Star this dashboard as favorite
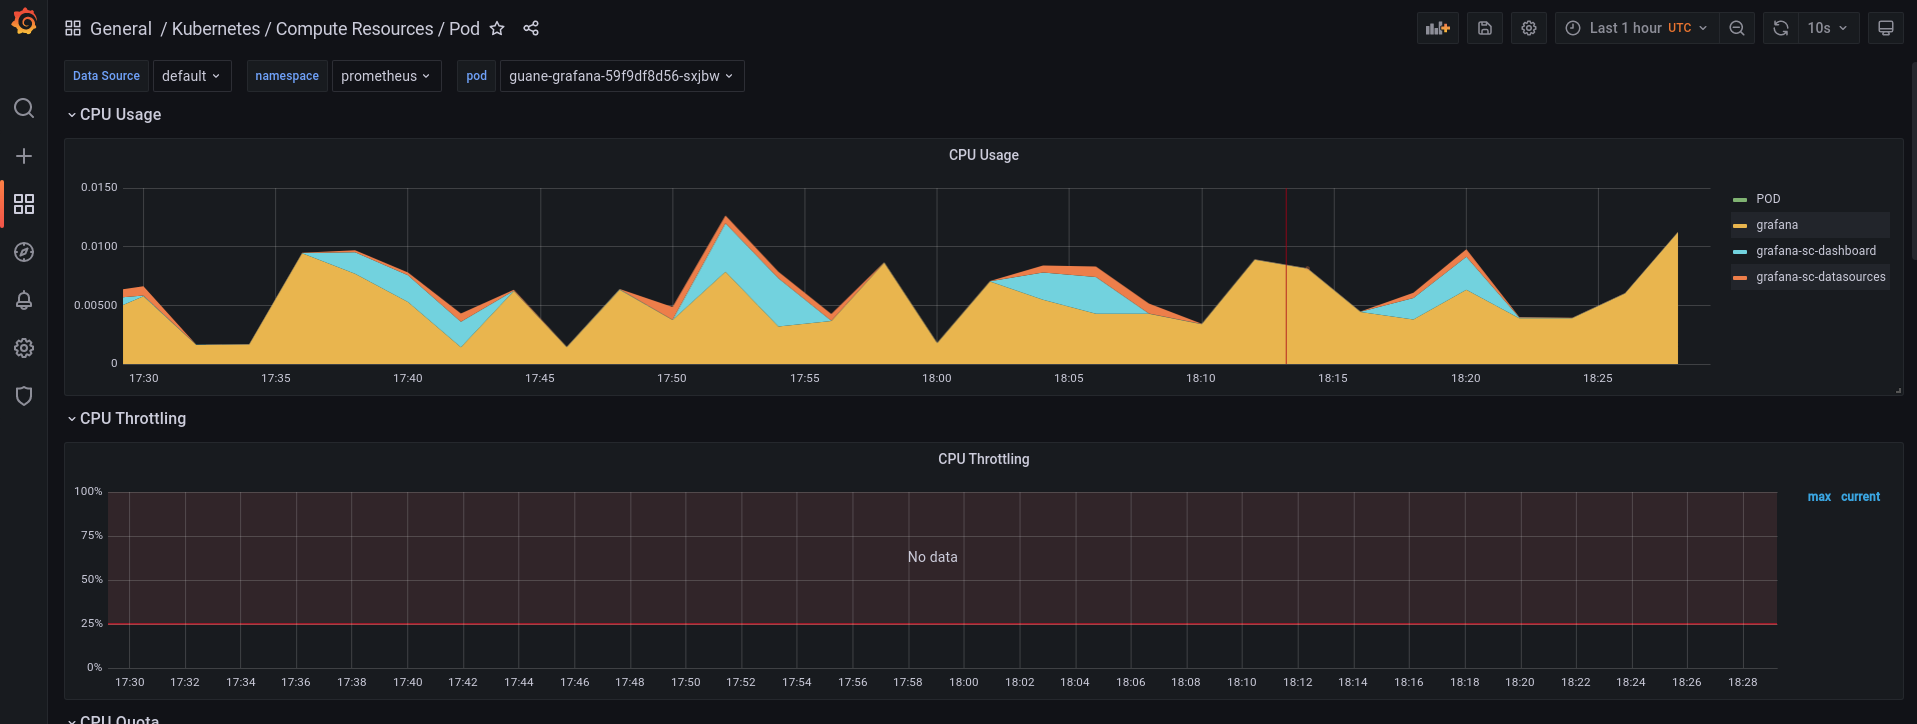 pos(497,28)
